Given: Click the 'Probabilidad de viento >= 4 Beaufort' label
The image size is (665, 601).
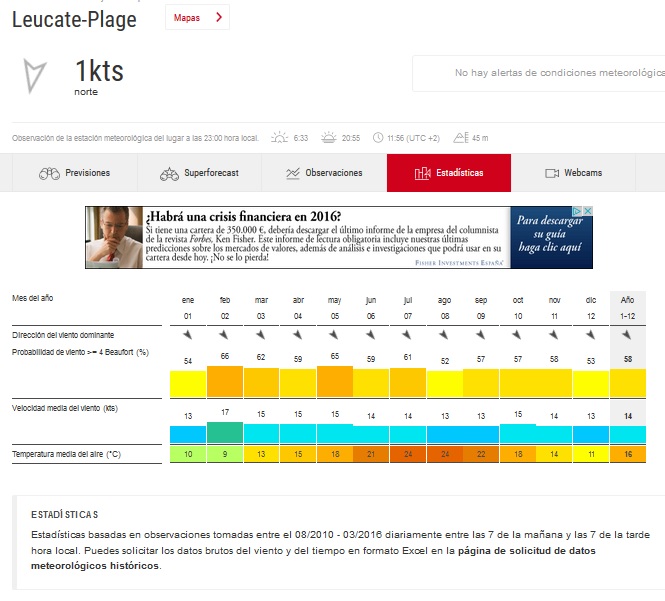Looking at the screenshot, I should (x=81, y=352).
